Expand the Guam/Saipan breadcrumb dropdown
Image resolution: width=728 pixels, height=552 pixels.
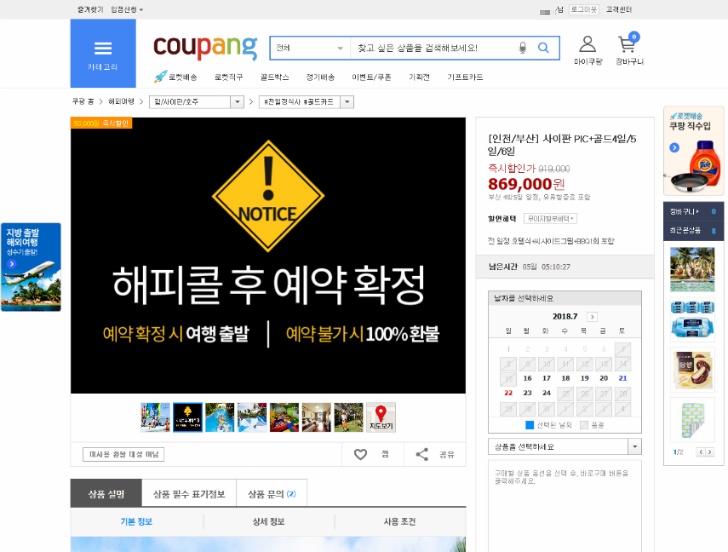(237, 102)
